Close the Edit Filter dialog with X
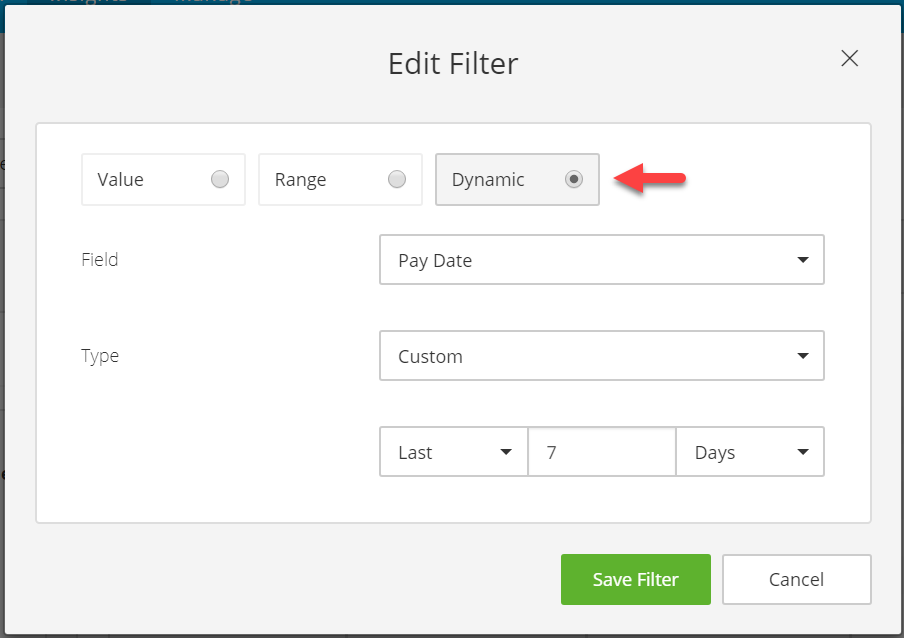 tap(849, 58)
